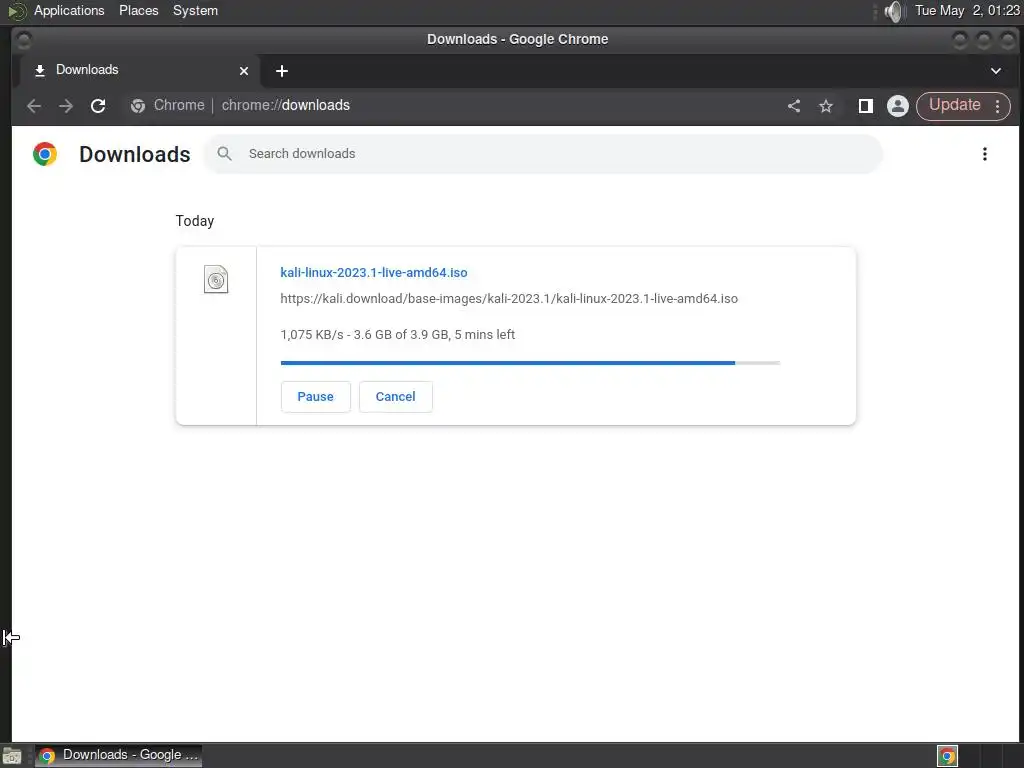Pause the Kali ISO download
1024x768 pixels.
(315, 396)
